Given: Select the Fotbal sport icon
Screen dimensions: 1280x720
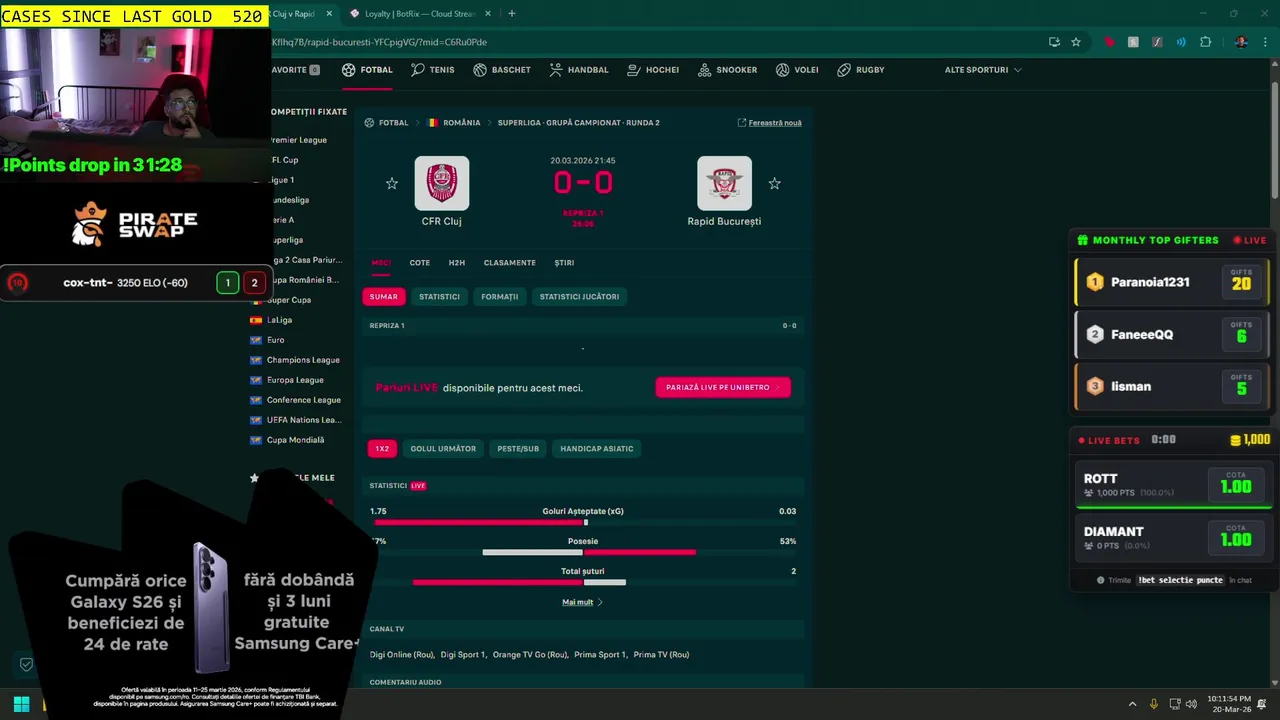Looking at the screenshot, I should [348, 70].
